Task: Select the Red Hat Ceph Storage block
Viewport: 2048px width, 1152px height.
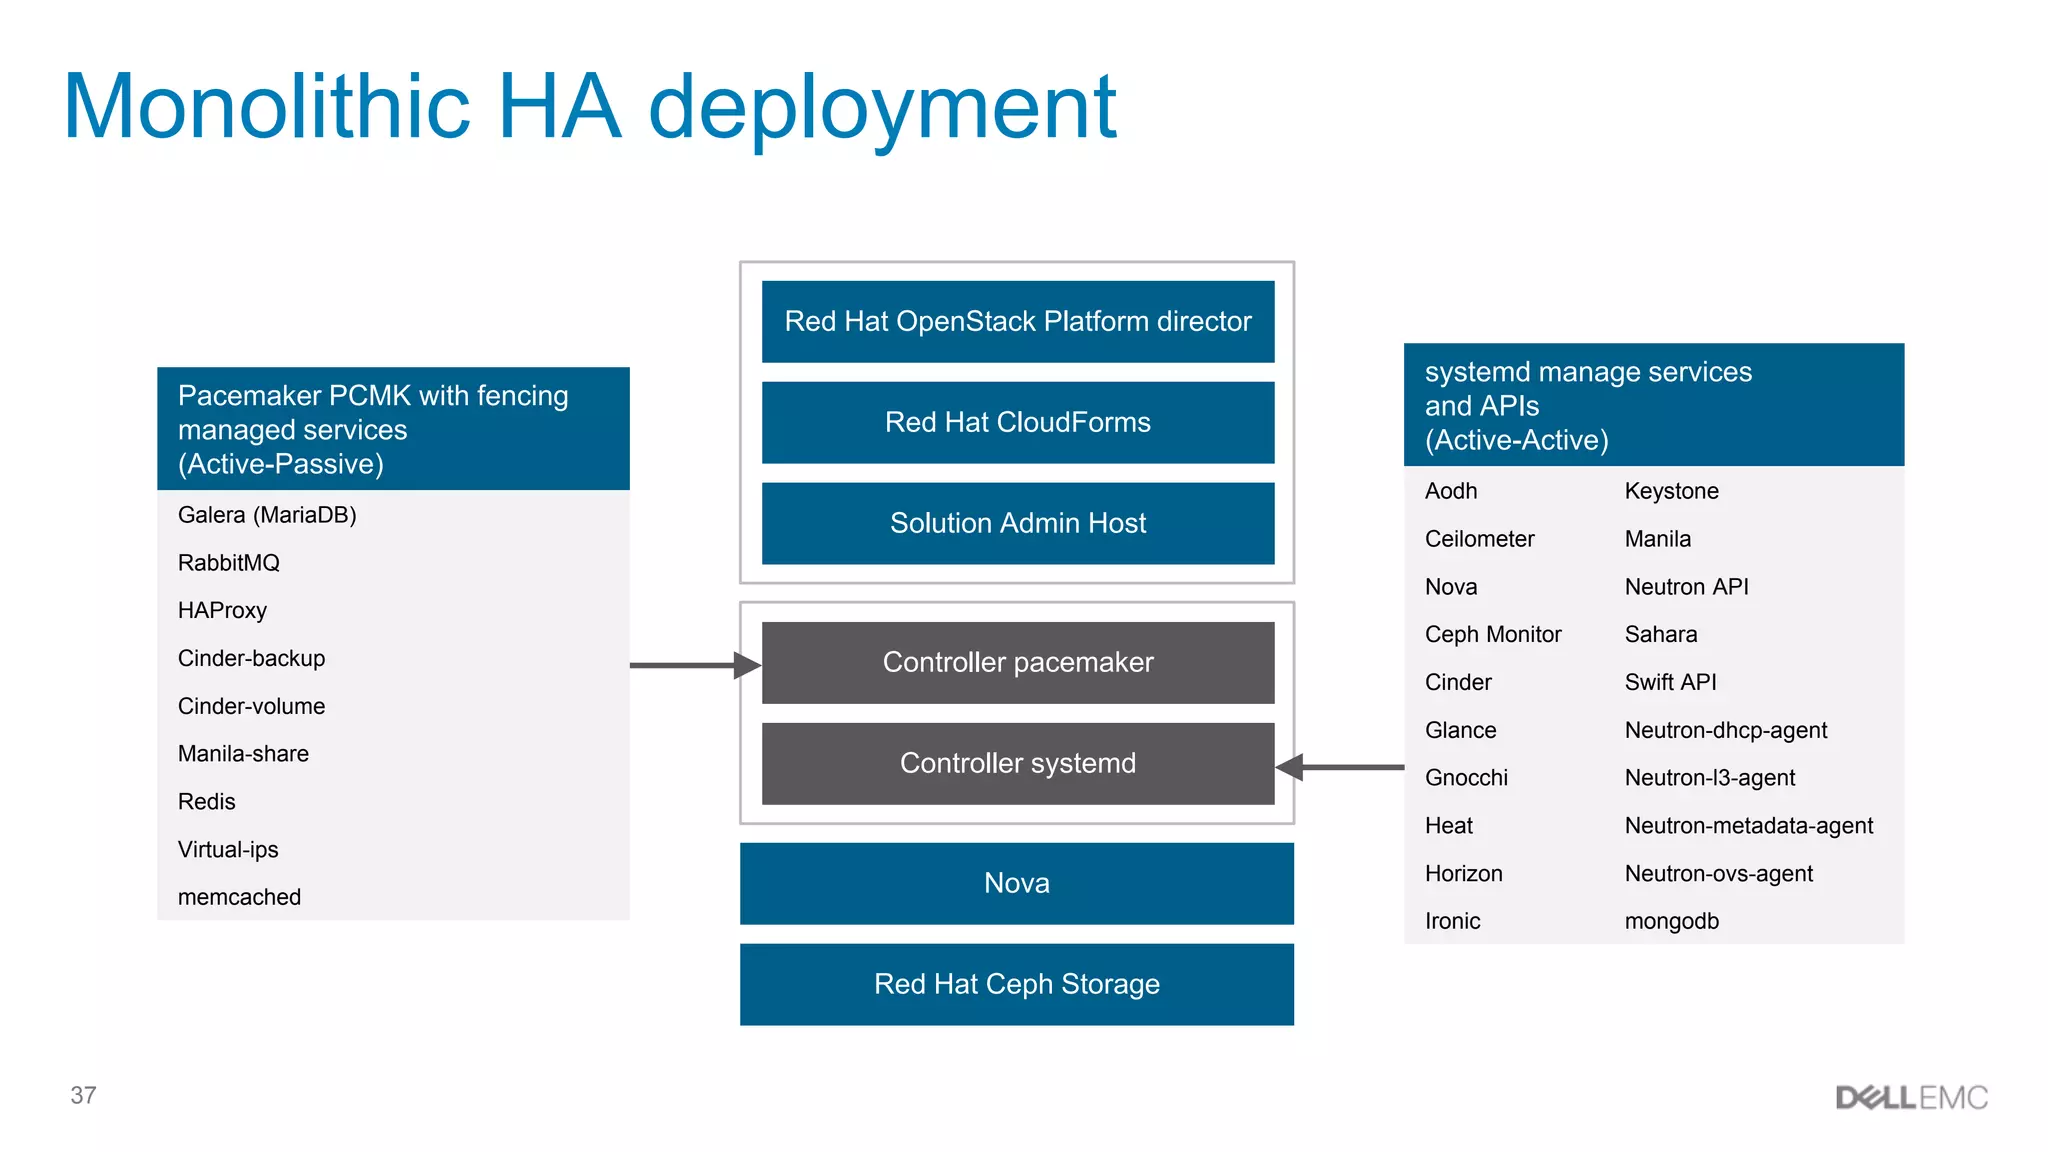Action: point(1016,985)
